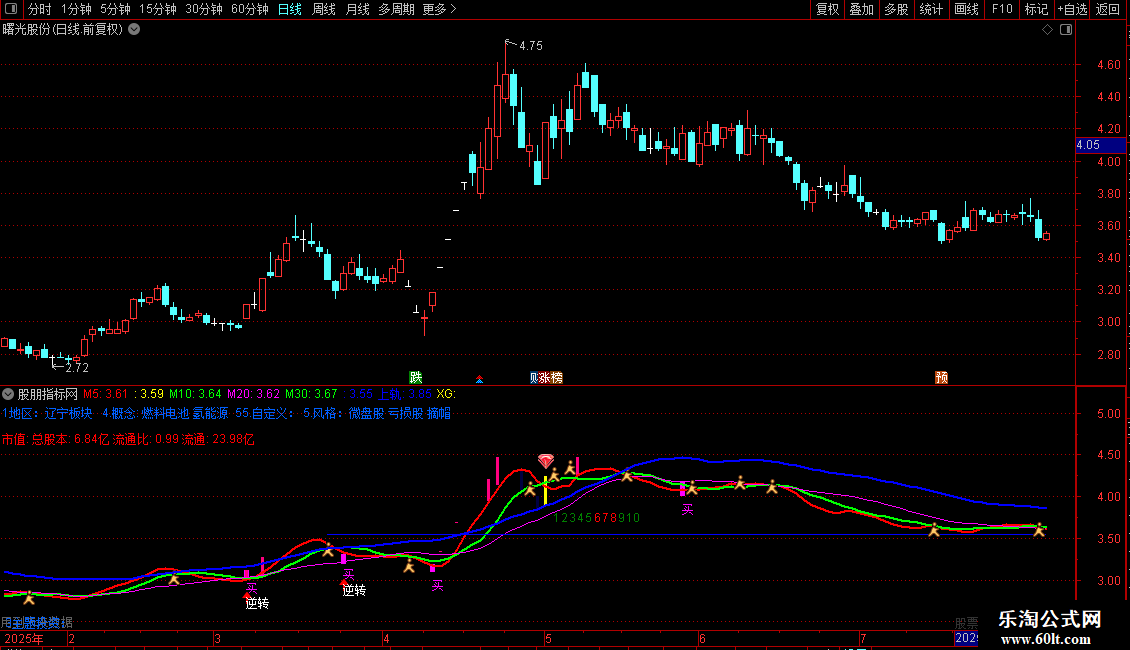Activate the 画线 drawing tools
Viewport: 1130px width, 650px height.
coord(966,9)
